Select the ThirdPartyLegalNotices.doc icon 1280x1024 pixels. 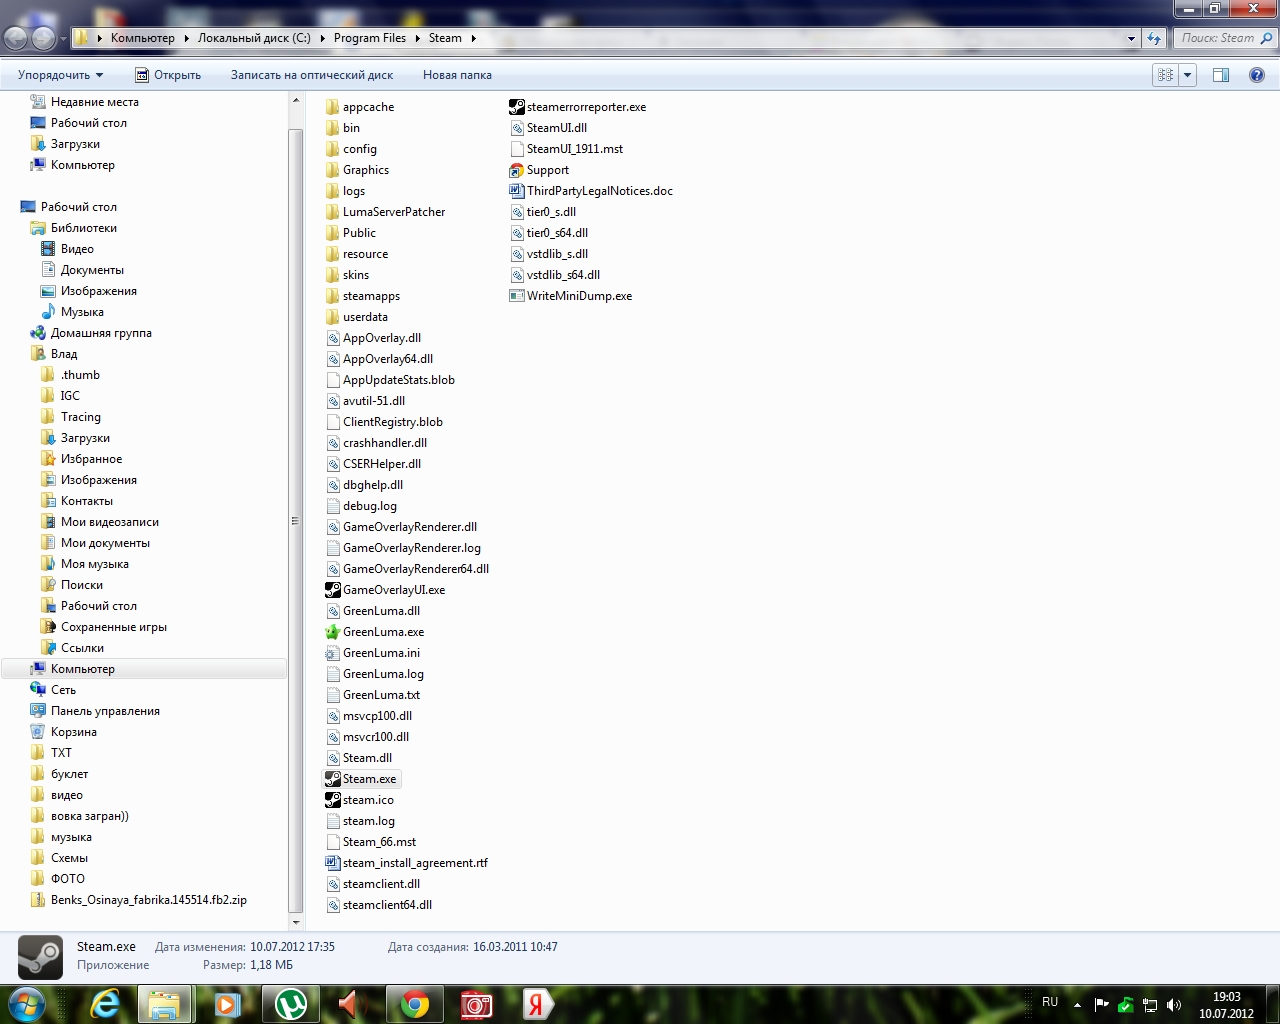click(x=517, y=191)
